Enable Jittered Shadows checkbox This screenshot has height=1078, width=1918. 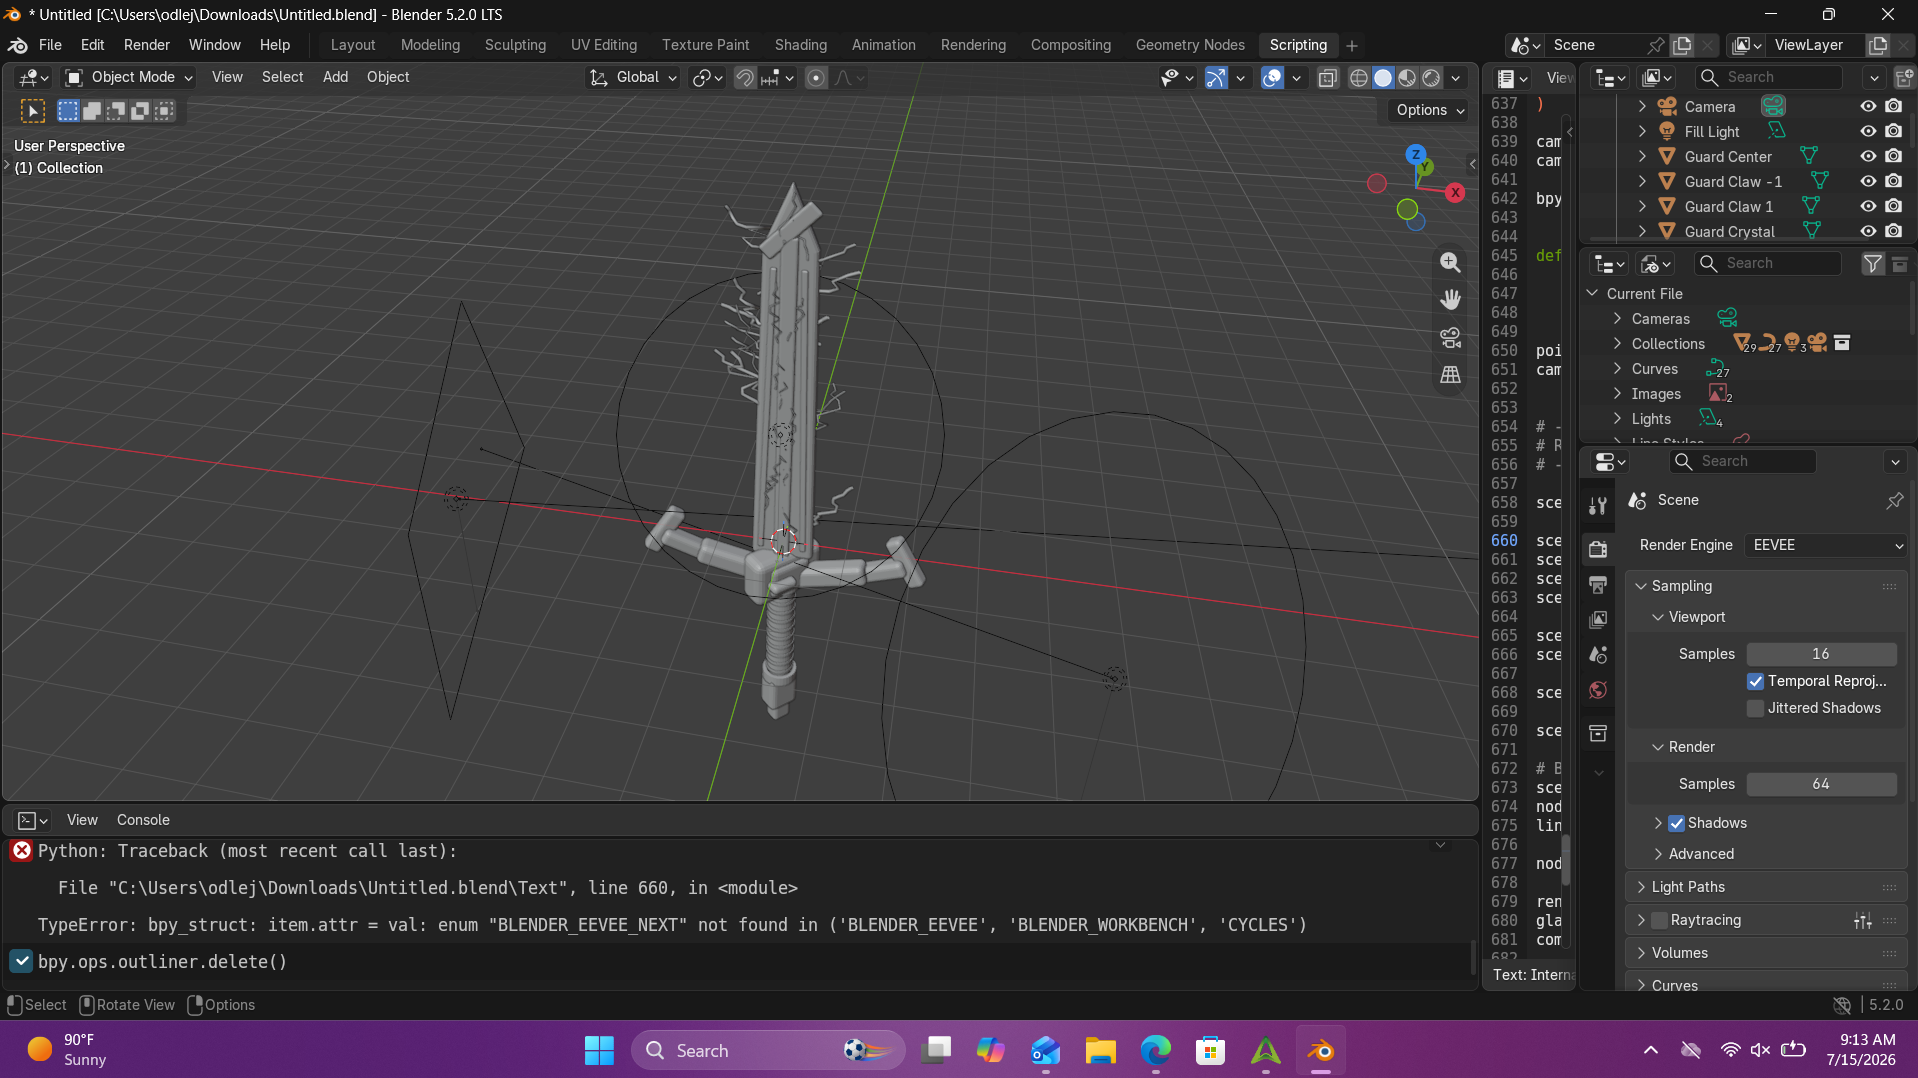pyautogui.click(x=1755, y=708)
